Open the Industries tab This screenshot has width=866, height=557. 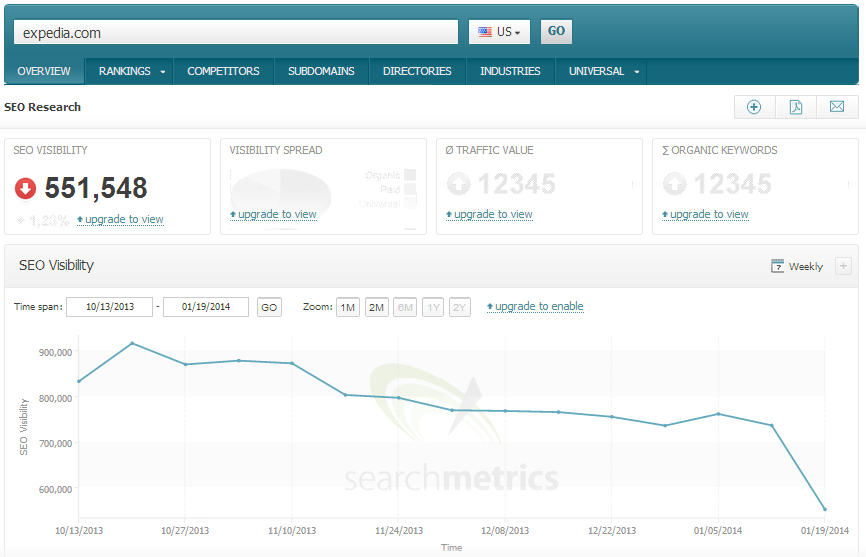point(510,71)
